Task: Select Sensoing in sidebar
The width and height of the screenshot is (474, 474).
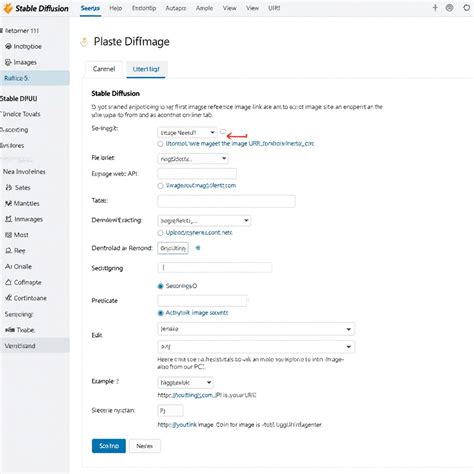Action: (x=19, y=314)
